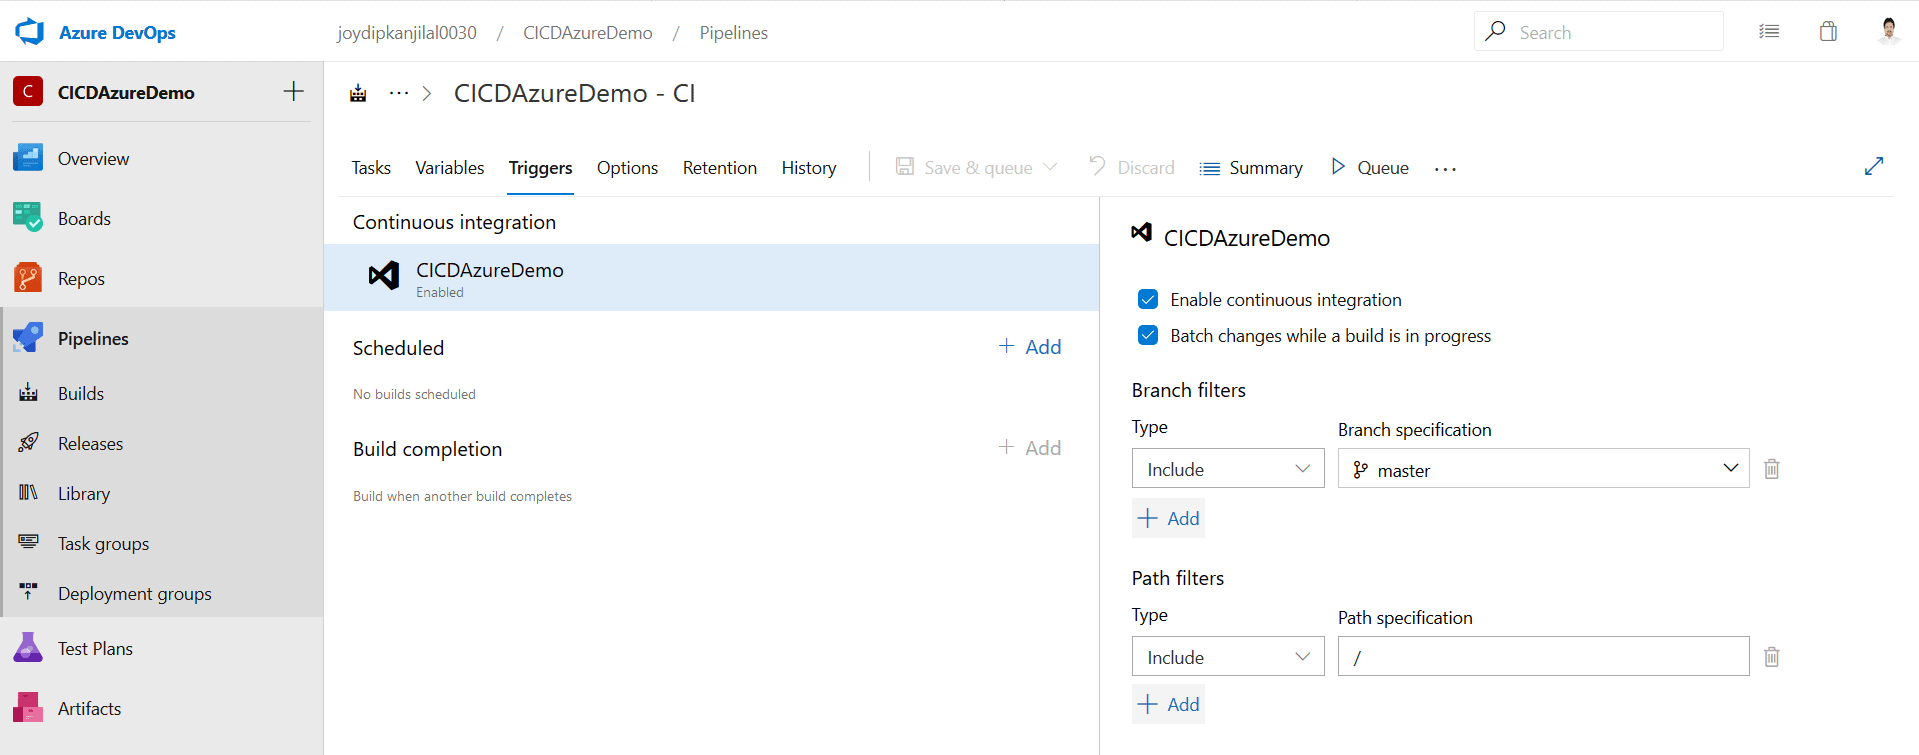
Task: Click the build pipeline icon in breadcrumb
Action: [358, 93]
